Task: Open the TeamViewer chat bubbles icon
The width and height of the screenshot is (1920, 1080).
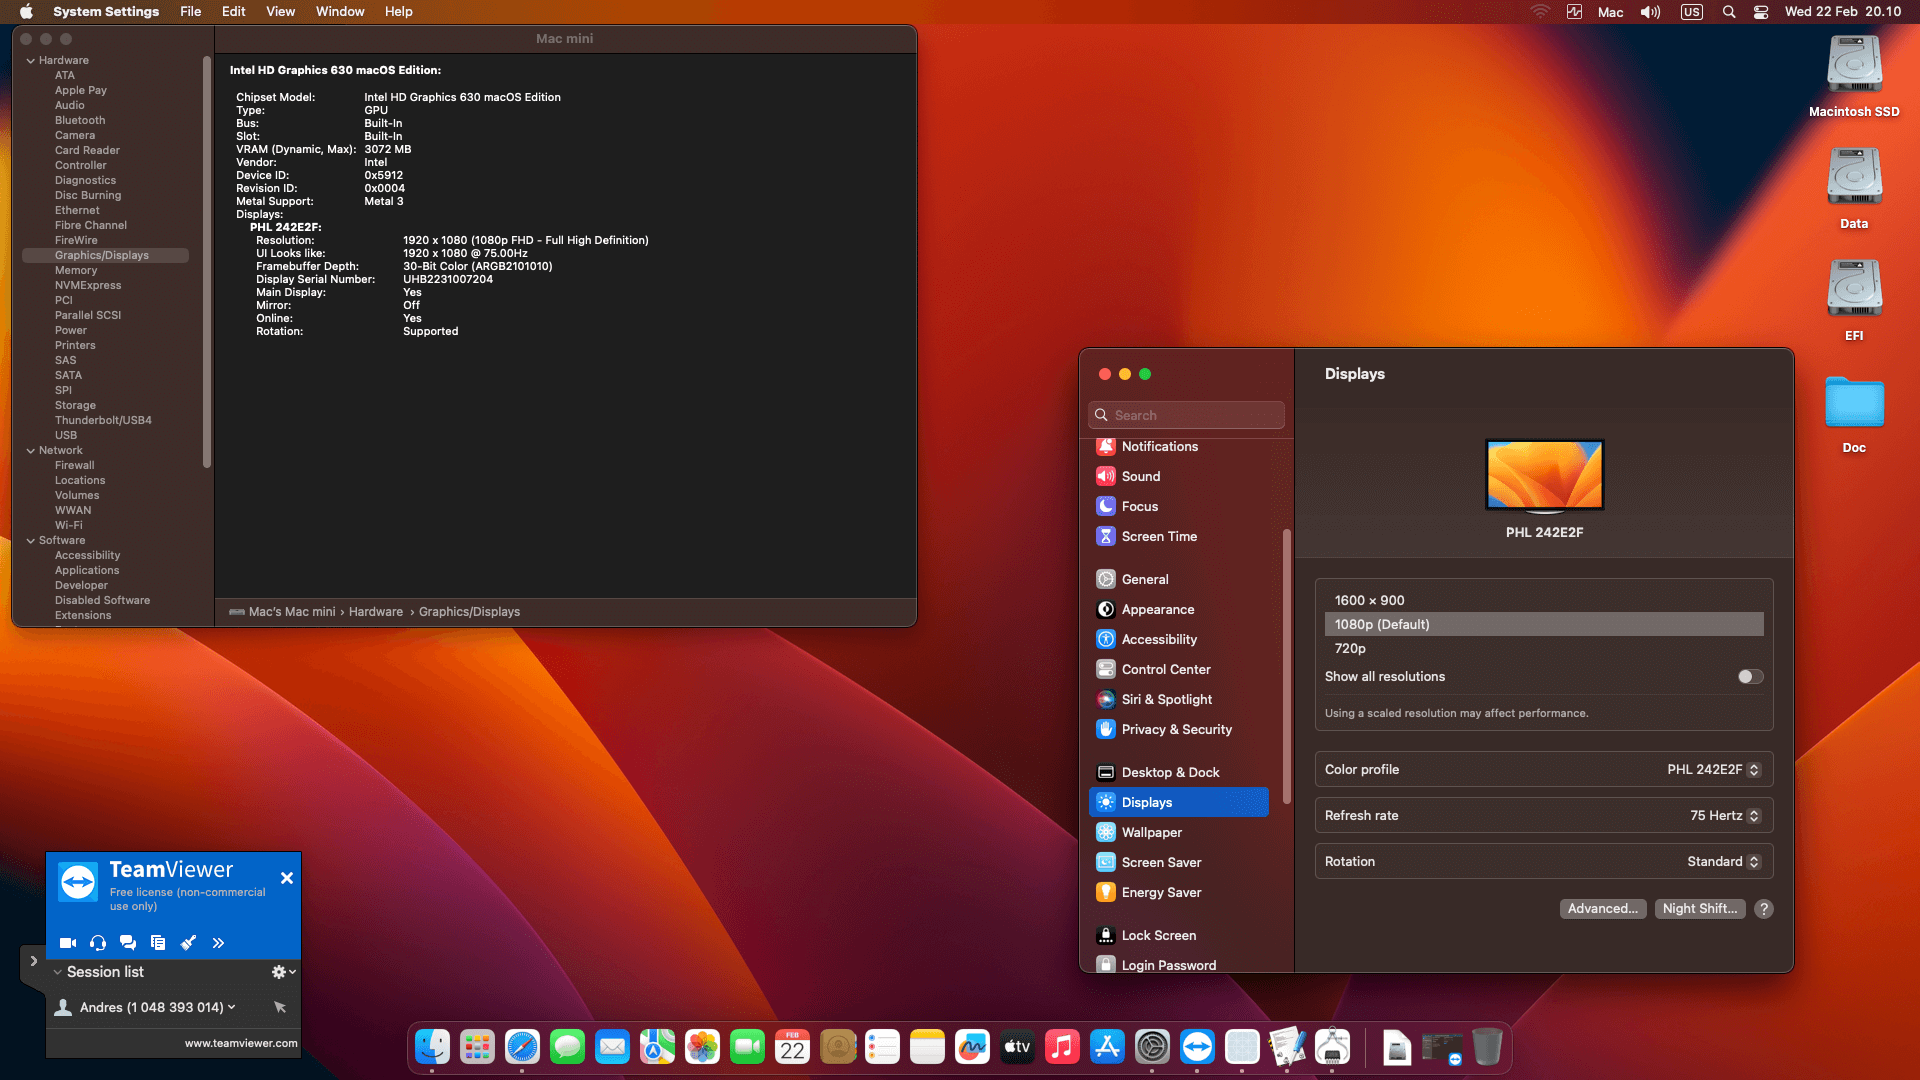Action: point(128,942)
